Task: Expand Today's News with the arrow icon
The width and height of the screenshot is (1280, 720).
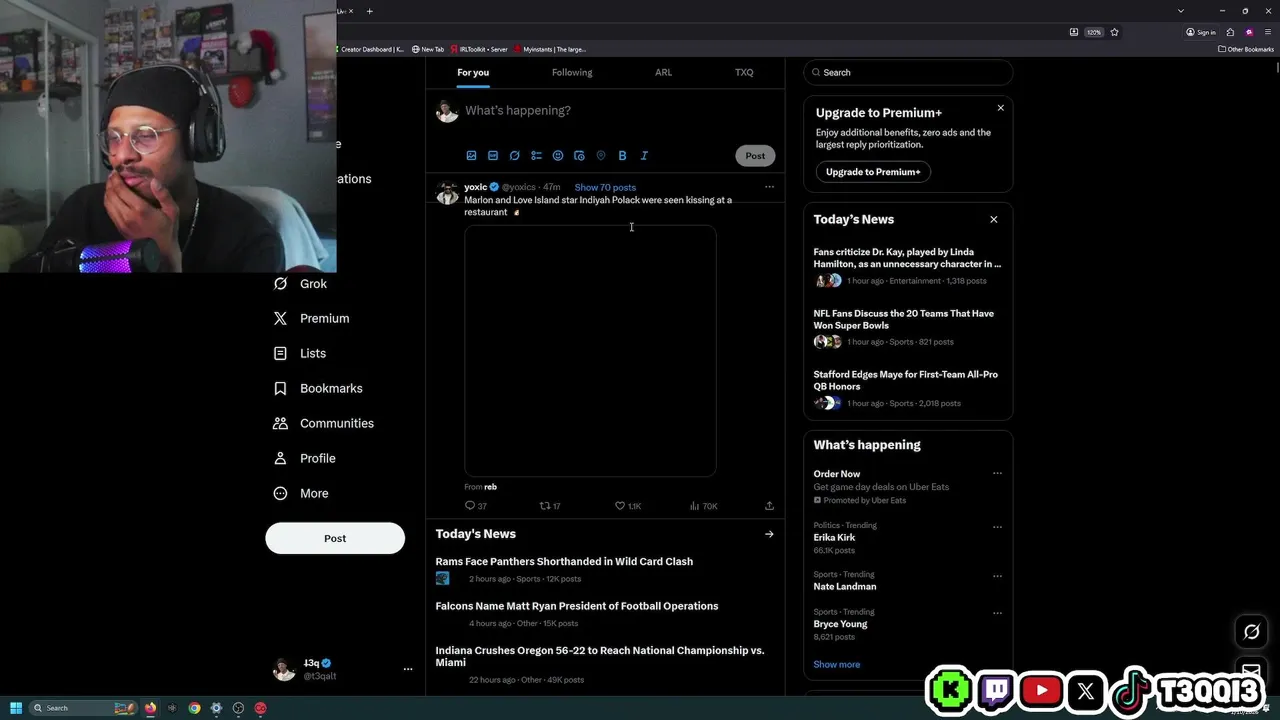Action: tap(769, 535)
